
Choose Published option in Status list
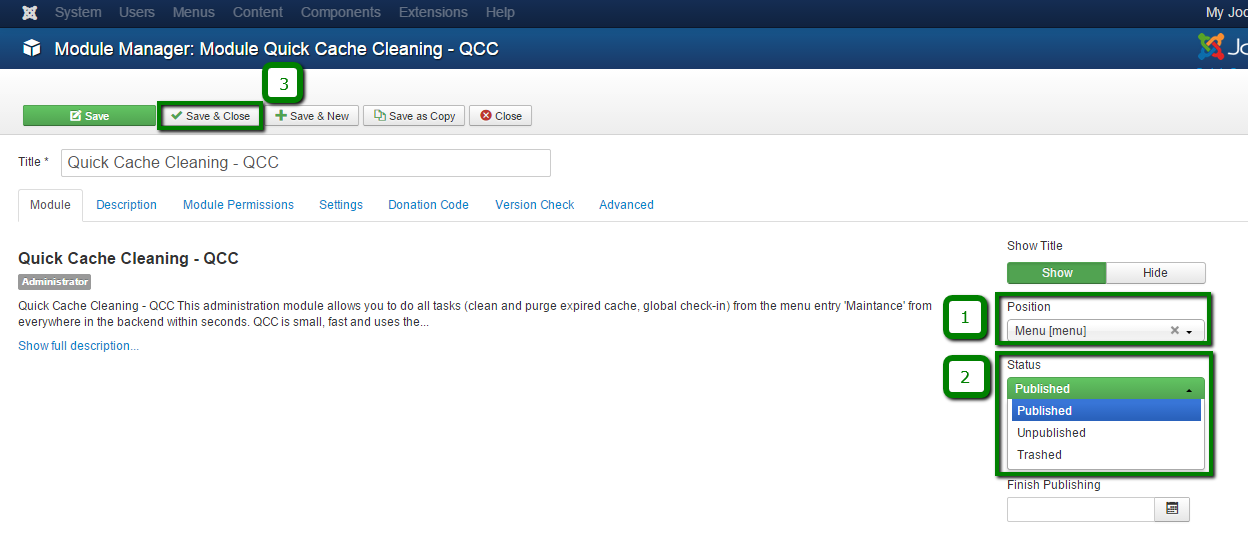1106,411
